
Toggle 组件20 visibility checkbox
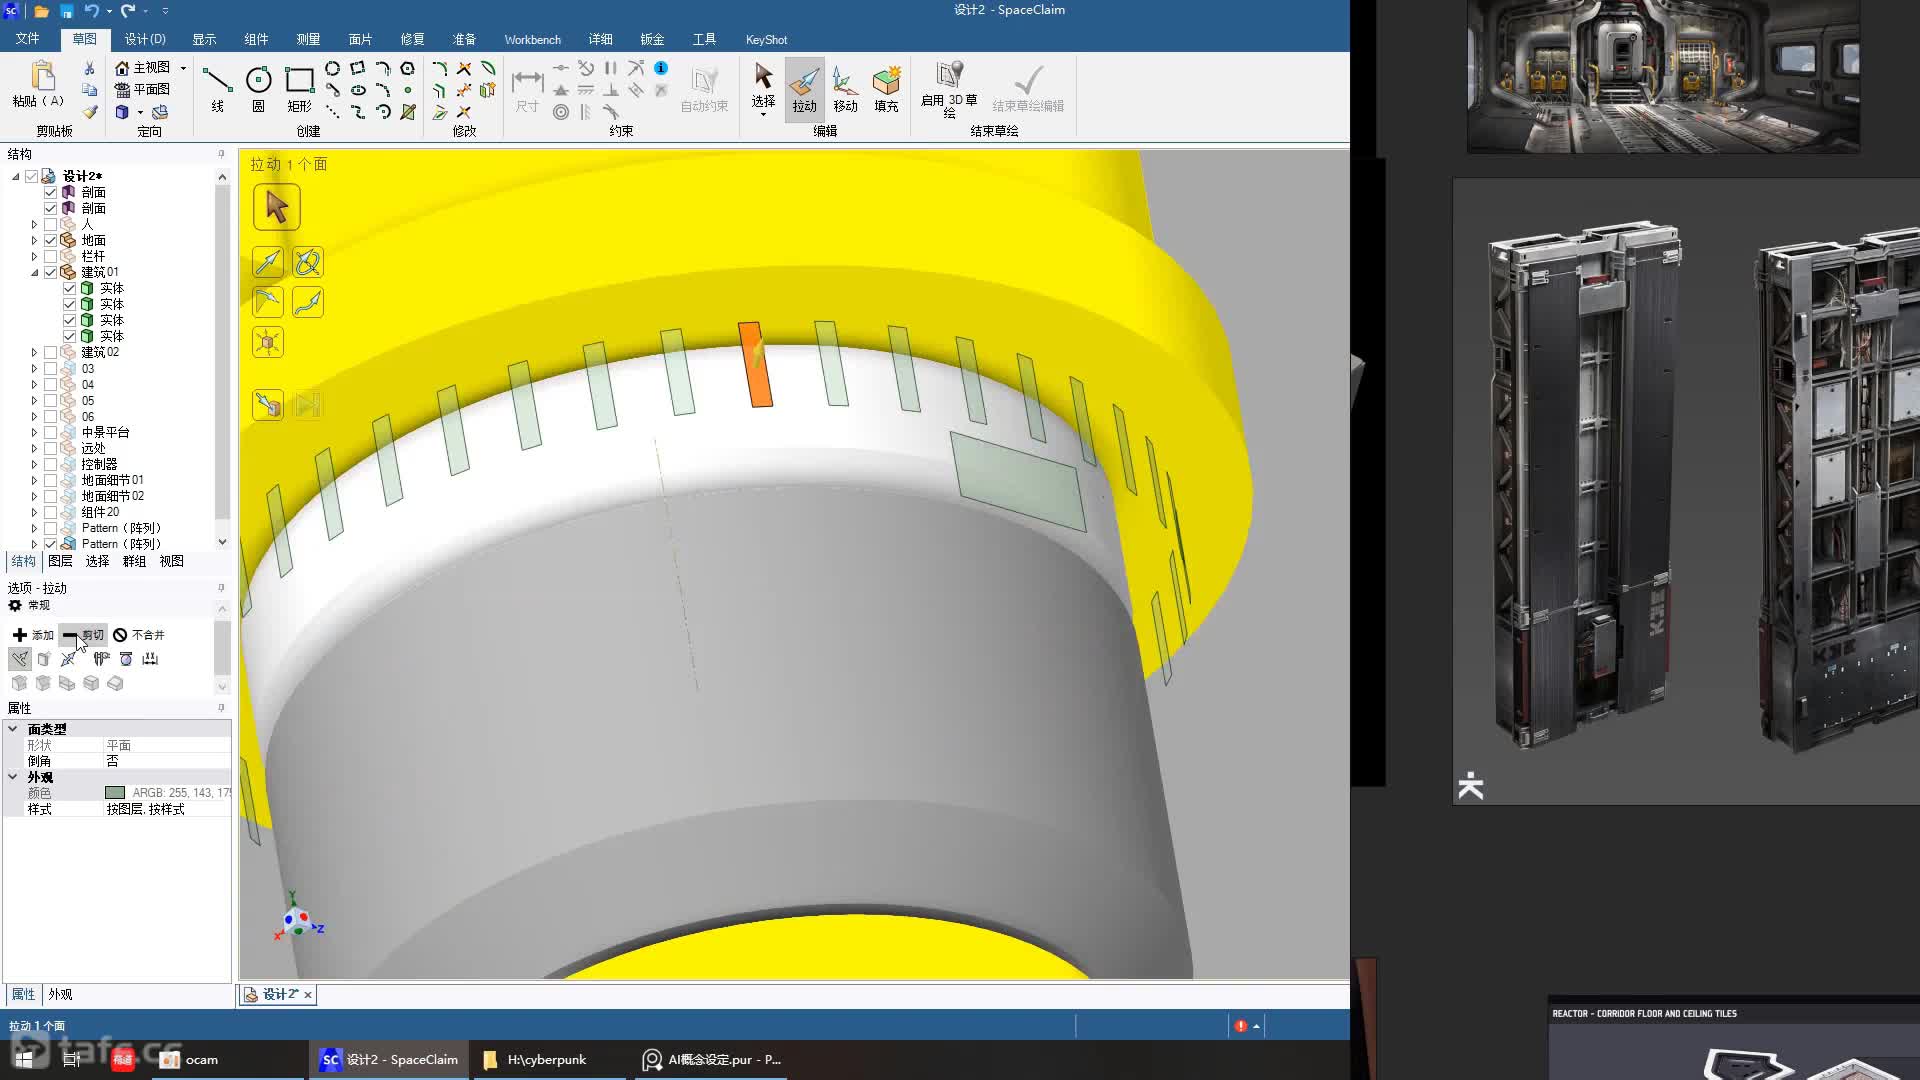click(x=50, y=512)
